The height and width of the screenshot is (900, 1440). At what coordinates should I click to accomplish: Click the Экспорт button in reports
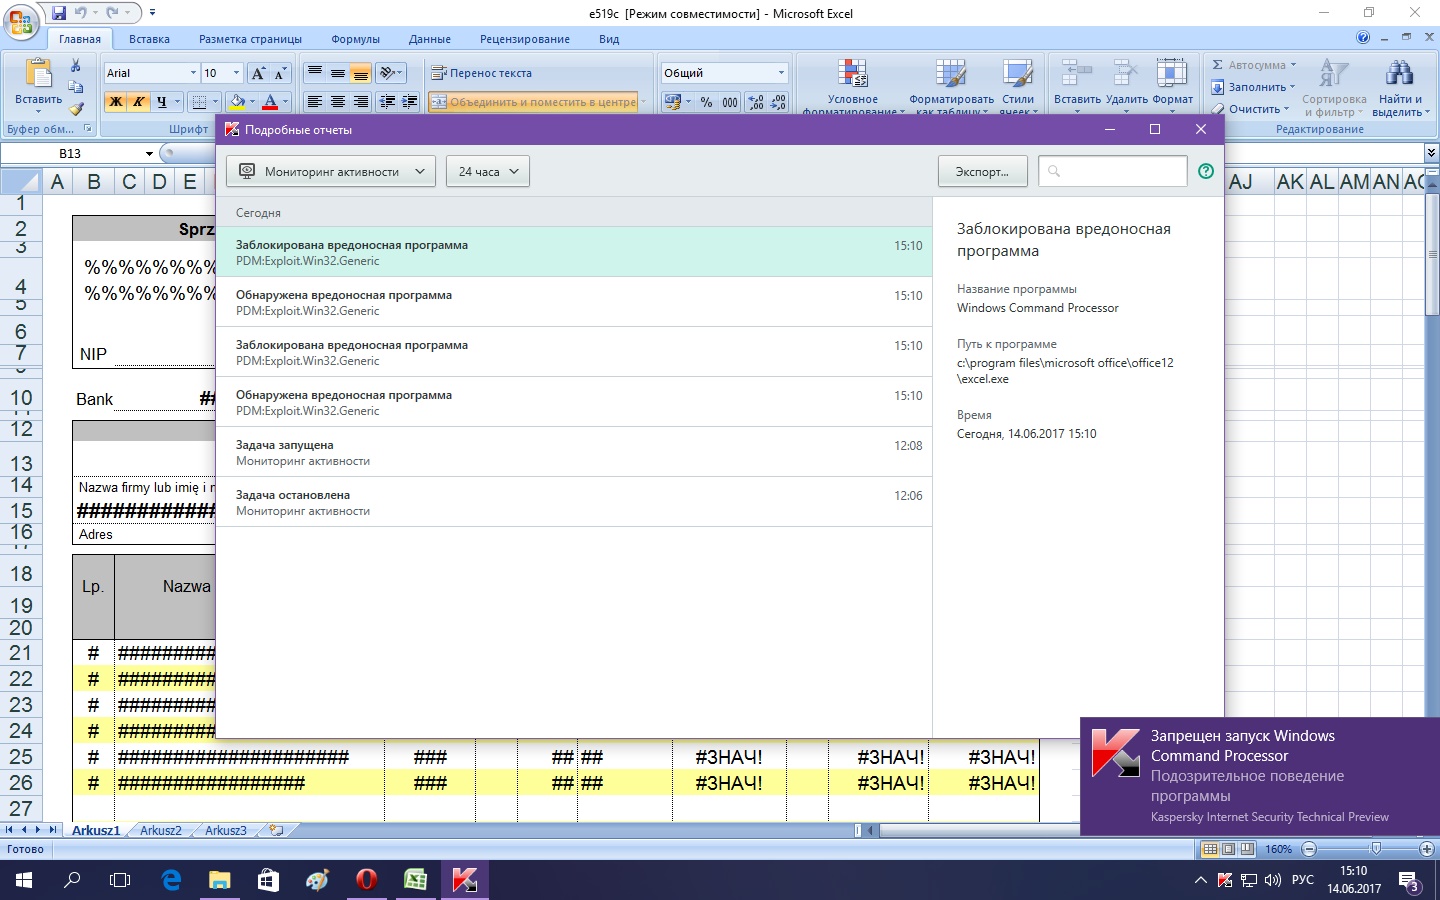click(x=982, y=171)
